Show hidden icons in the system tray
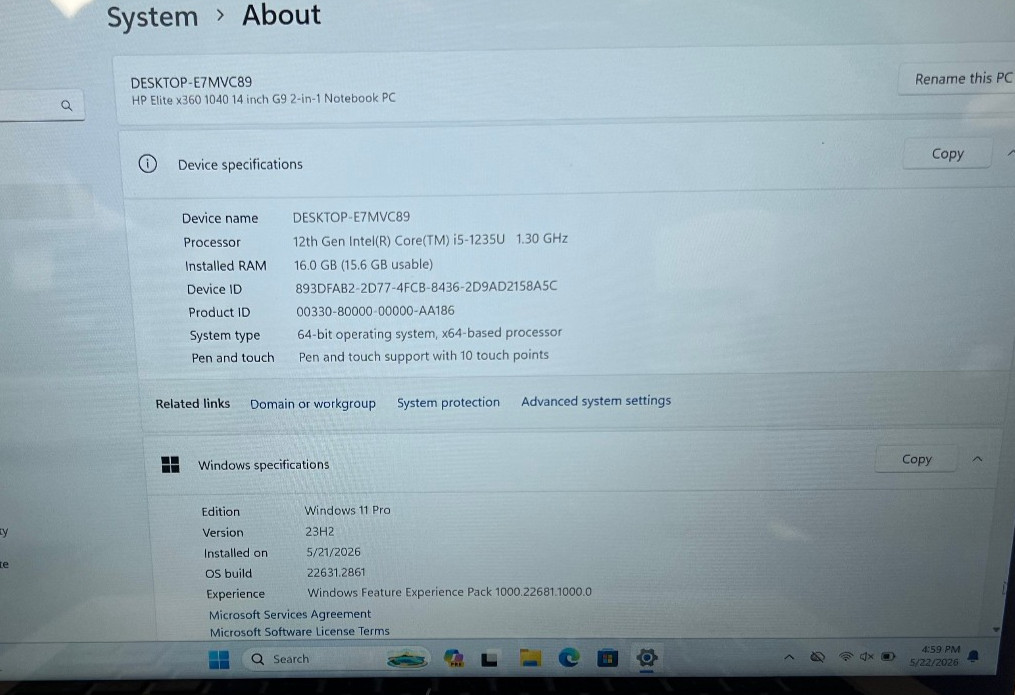This screenshot has width=1015, height=695. pyautogui.click(x=789, y=657)
